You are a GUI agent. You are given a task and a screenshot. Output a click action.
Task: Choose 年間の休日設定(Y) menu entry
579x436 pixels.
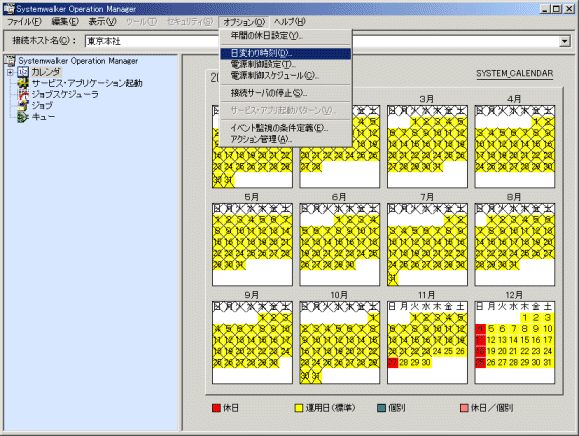[x=285, y=35]
